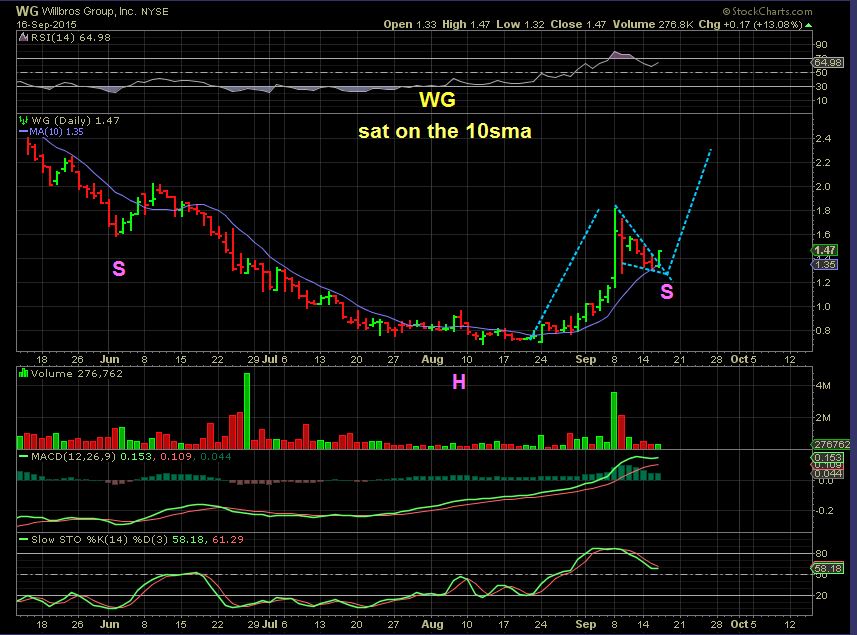Viewport: 857px width, 635px height.
Task: Click the green line marker before MACD(12,26,9)
Action: click(x=24, y=456)
